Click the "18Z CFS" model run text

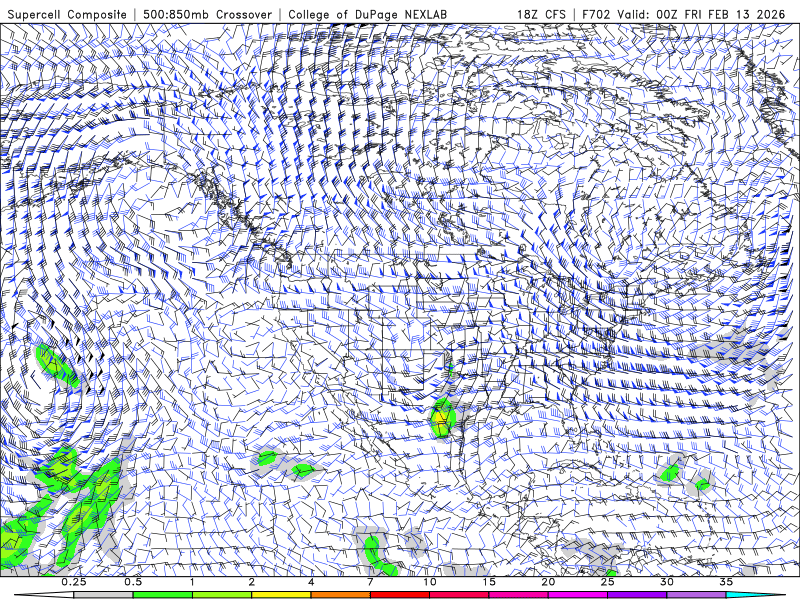point(541,14)
